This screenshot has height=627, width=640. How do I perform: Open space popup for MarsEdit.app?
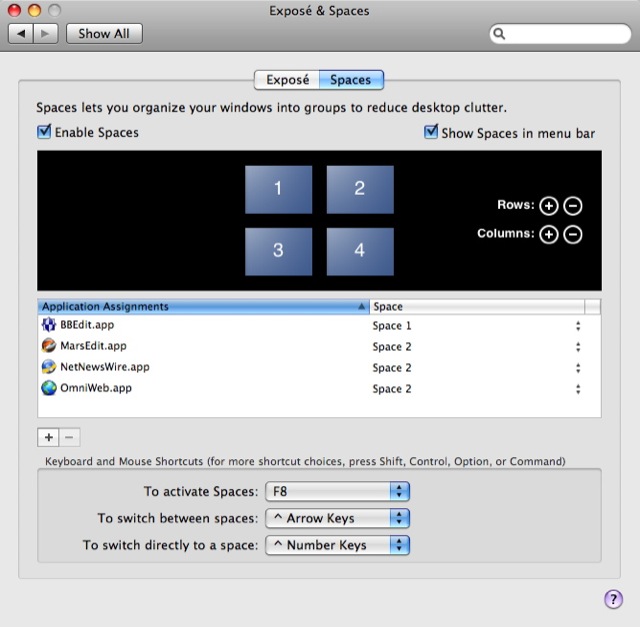point(578,347)
